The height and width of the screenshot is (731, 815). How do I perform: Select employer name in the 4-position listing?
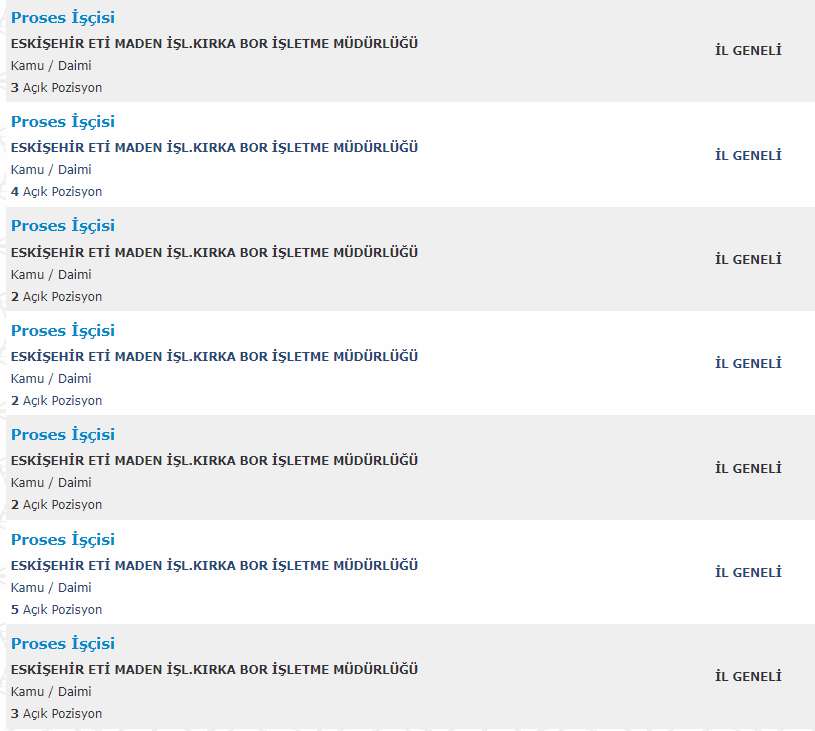[x=214, y=148]
